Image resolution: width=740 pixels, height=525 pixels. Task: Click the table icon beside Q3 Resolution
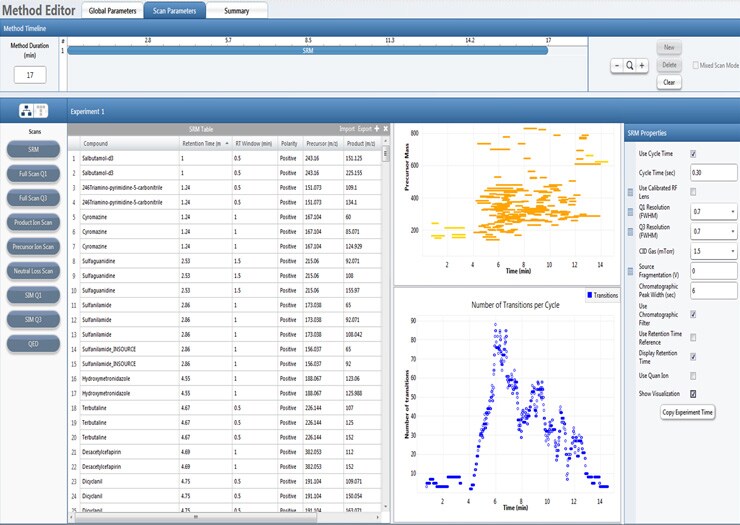click(631, 232)
